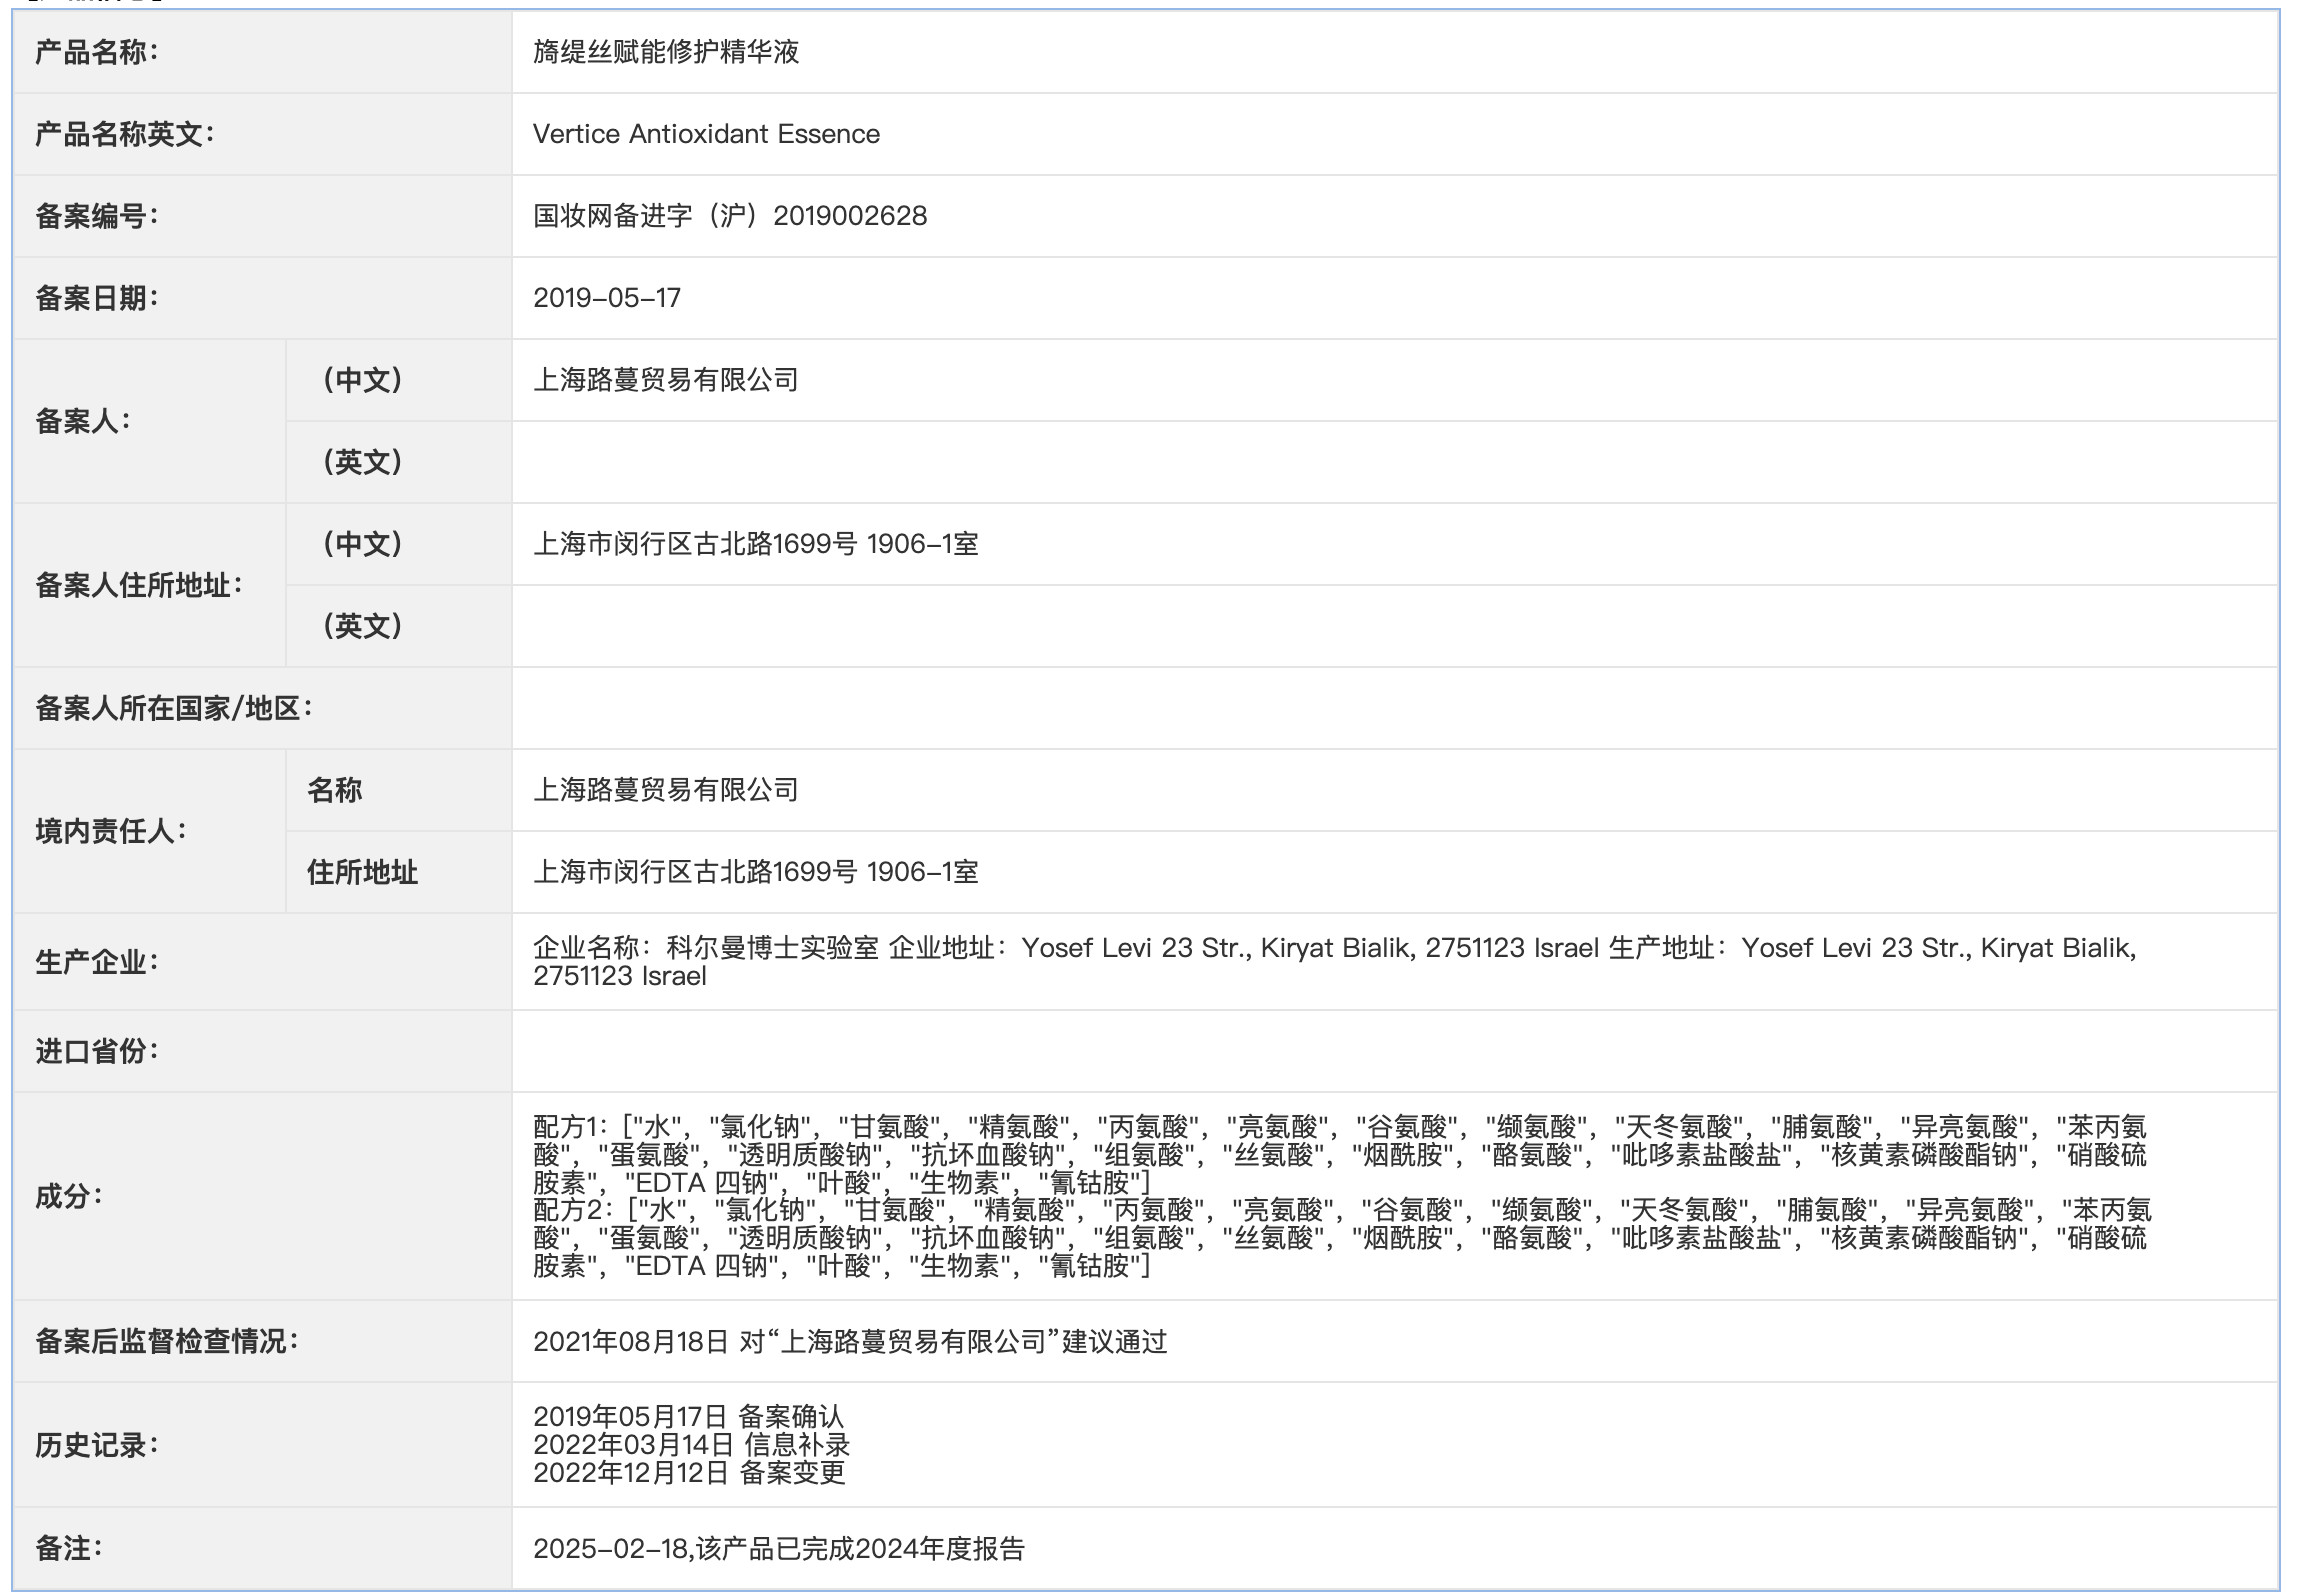Click the 境内责任人 住所地址 value
Screen dimensions: 2302x1594
[756, 872]
